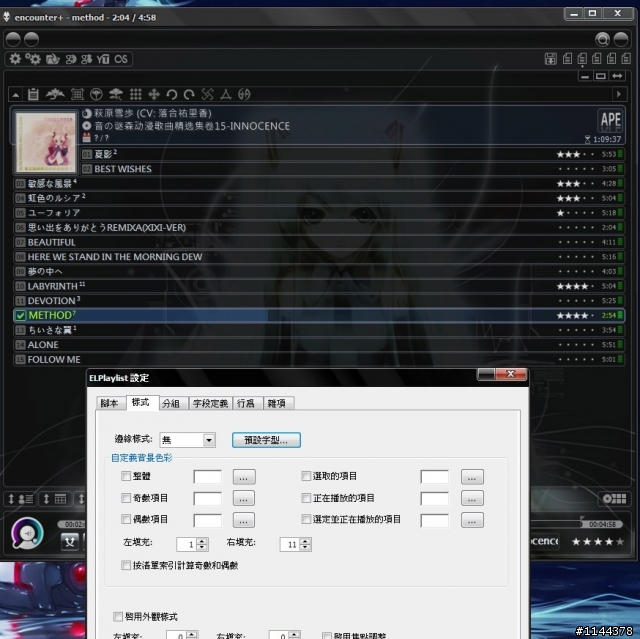This screenshot has width=640, height=639.
Task: Click the clockwise redo arrow icon
Action: click(189, 95)
